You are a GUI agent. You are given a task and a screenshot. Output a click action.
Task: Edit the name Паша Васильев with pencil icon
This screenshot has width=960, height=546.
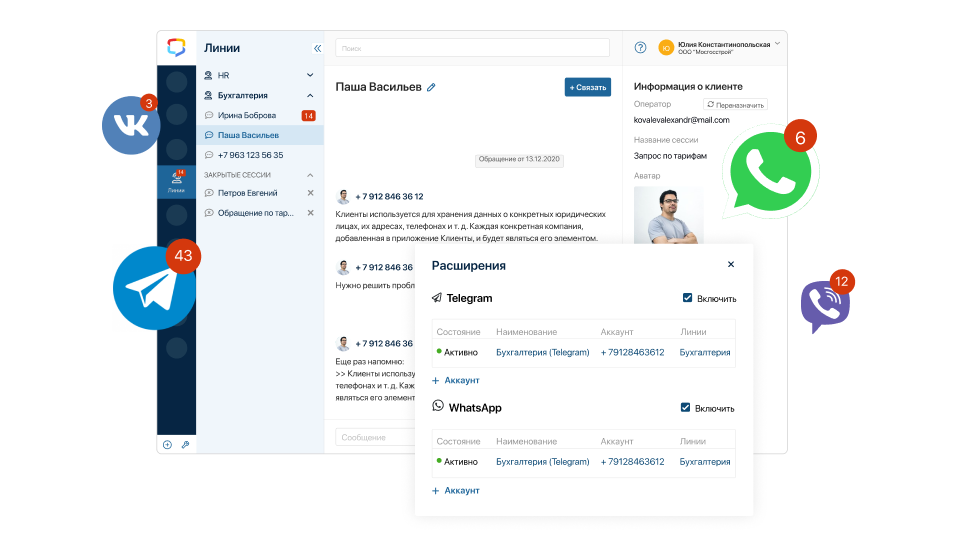point(432,88)
